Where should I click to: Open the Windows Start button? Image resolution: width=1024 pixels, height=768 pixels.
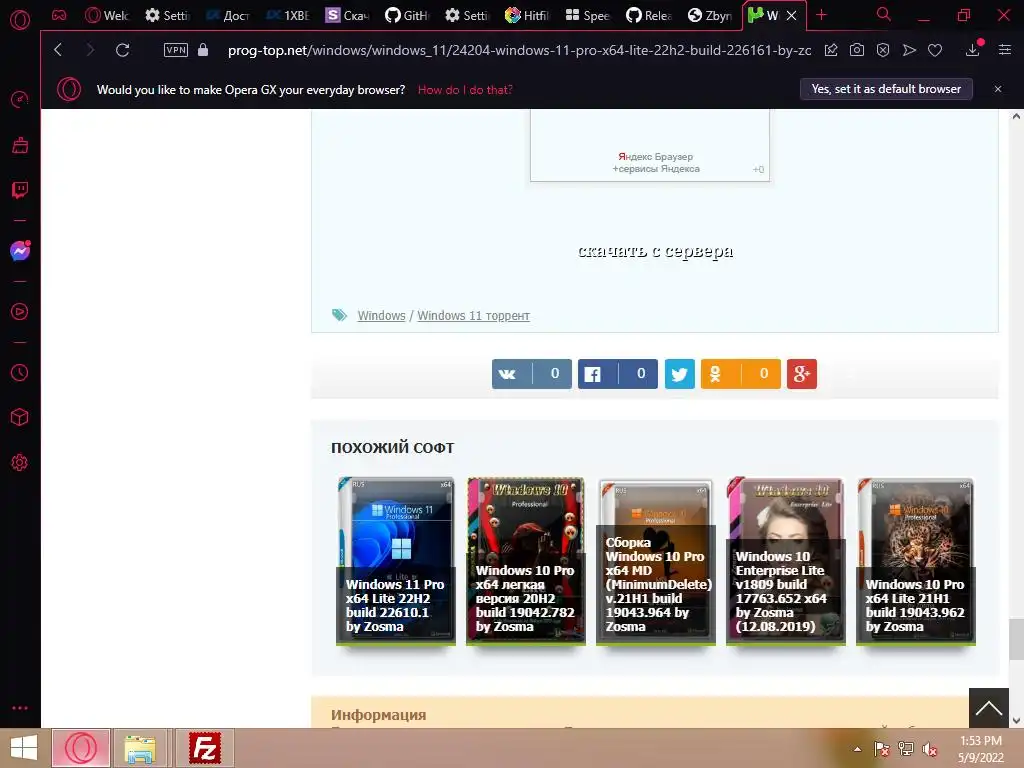pos(24,748)
